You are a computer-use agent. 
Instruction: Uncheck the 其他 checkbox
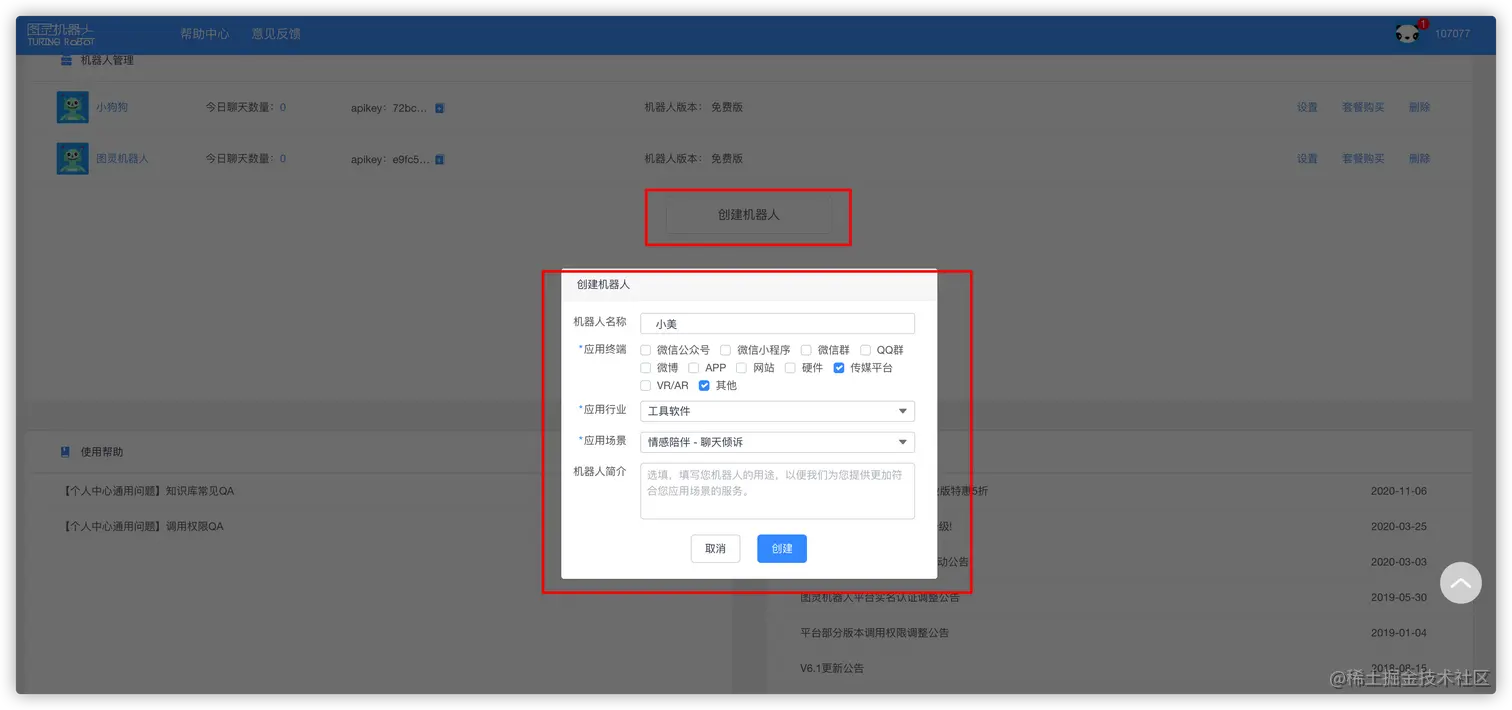(x=704, y=386)
